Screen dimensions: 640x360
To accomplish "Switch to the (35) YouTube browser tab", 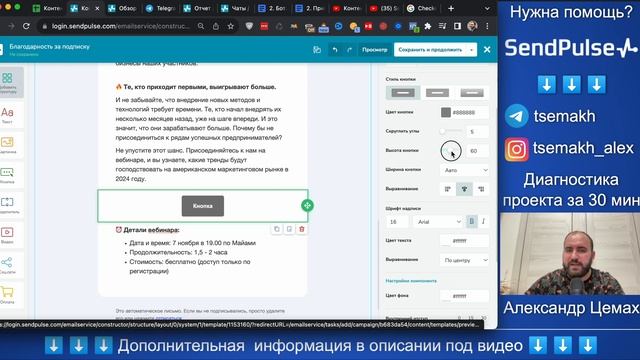I will [384, 8].
